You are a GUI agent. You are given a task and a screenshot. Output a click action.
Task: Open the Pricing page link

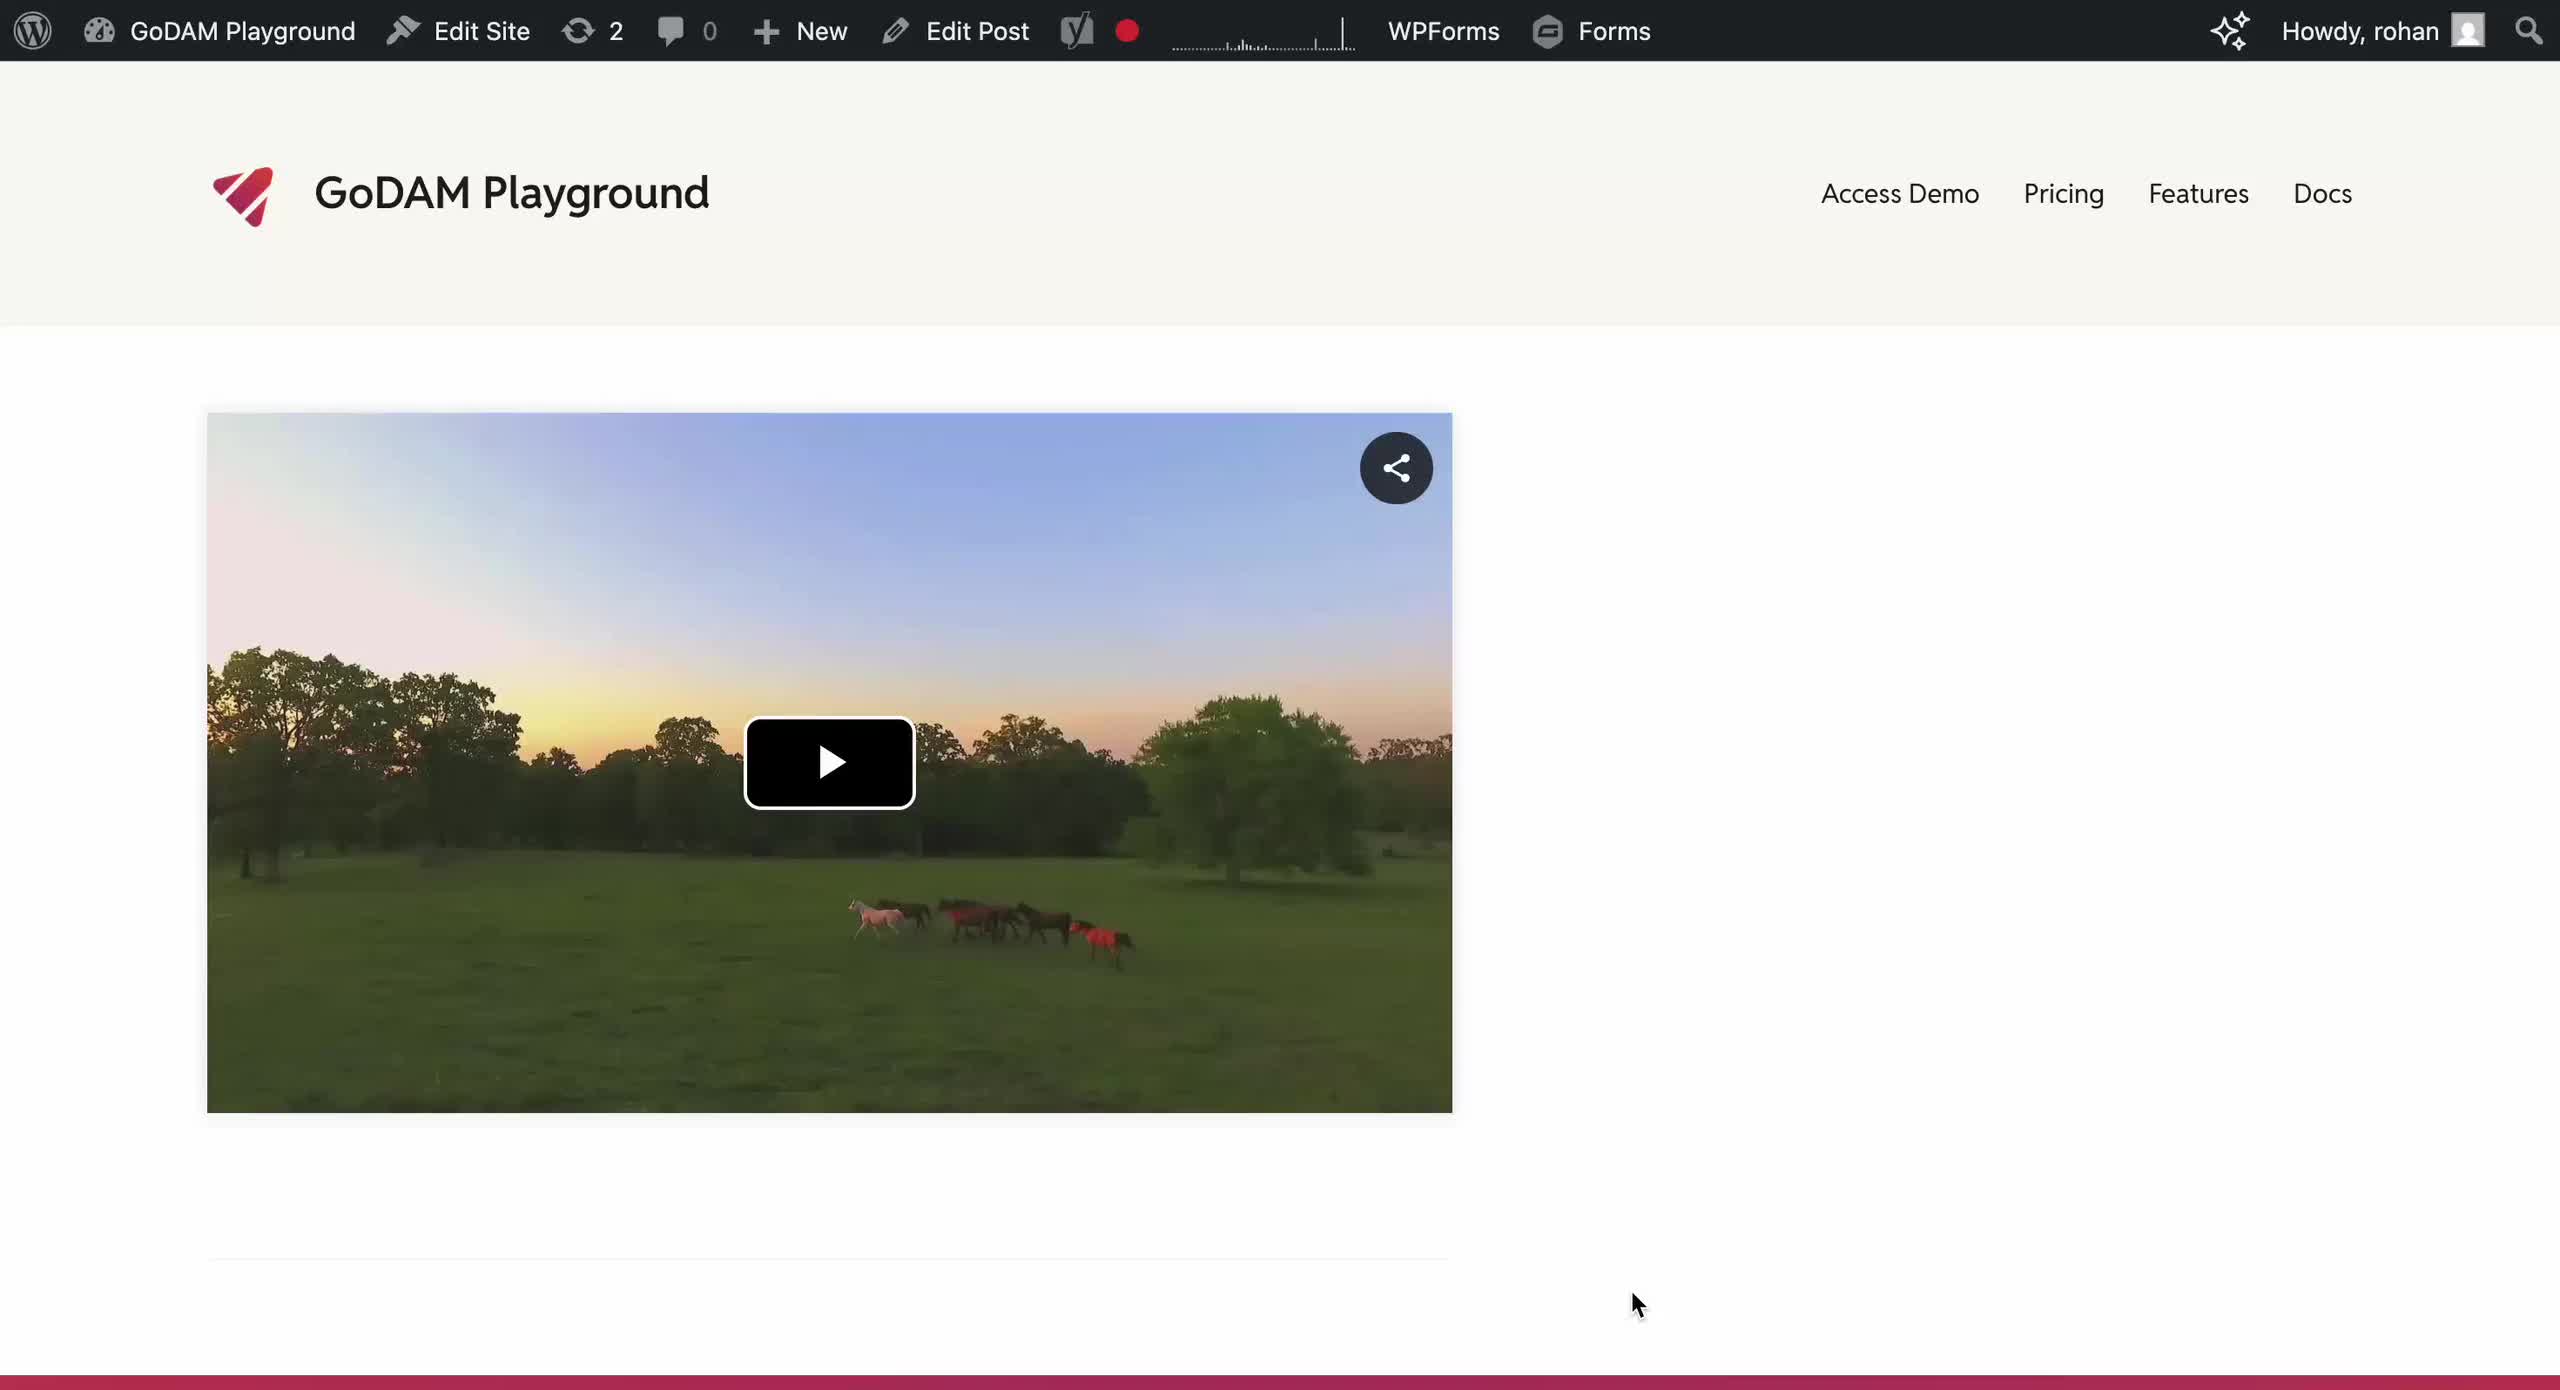tap(2062, 194)
